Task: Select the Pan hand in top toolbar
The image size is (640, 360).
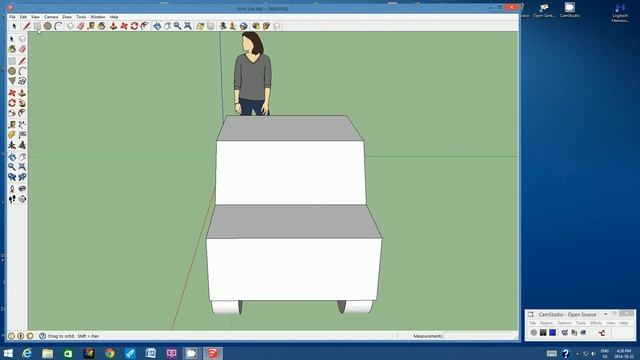Action: (167, 26)
